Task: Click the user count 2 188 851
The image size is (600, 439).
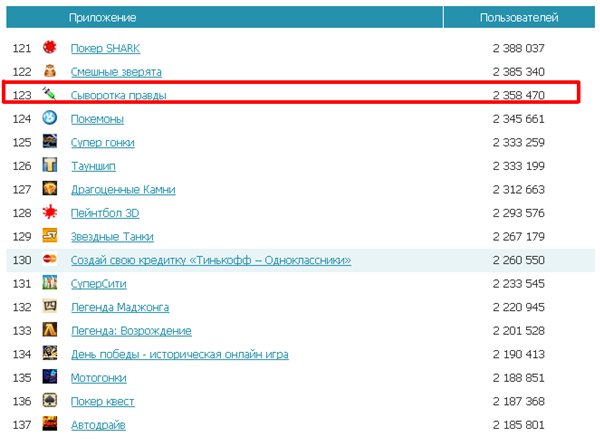Action: (518, 378)
